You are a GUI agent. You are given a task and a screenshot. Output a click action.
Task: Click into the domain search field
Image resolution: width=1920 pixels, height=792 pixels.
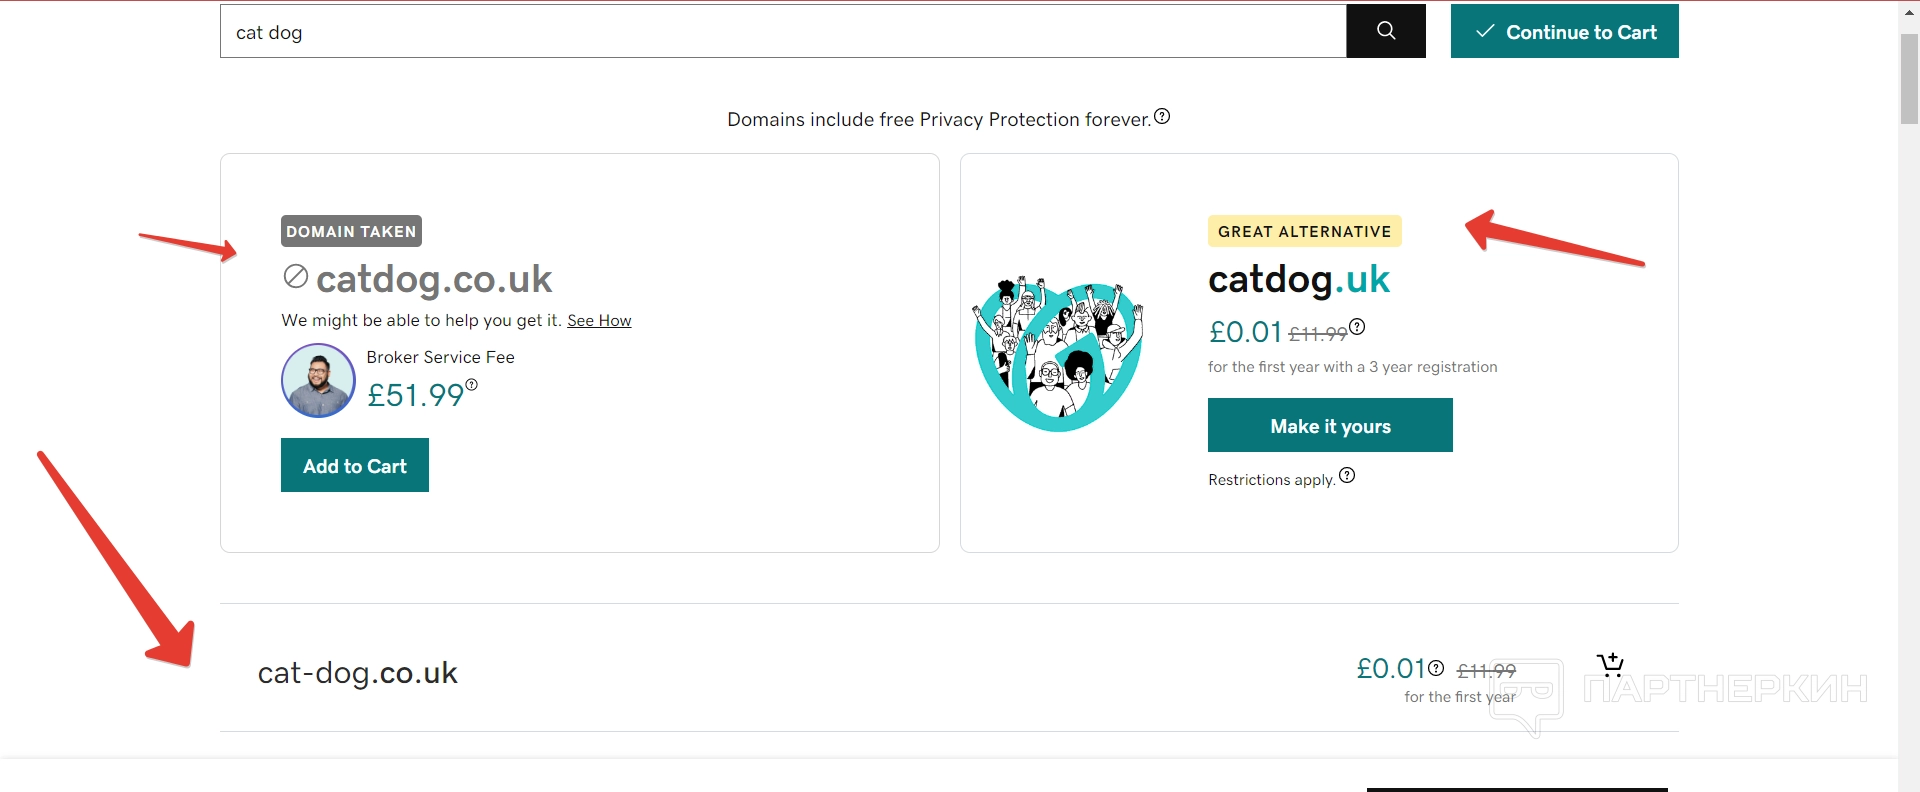click(780, 32)
